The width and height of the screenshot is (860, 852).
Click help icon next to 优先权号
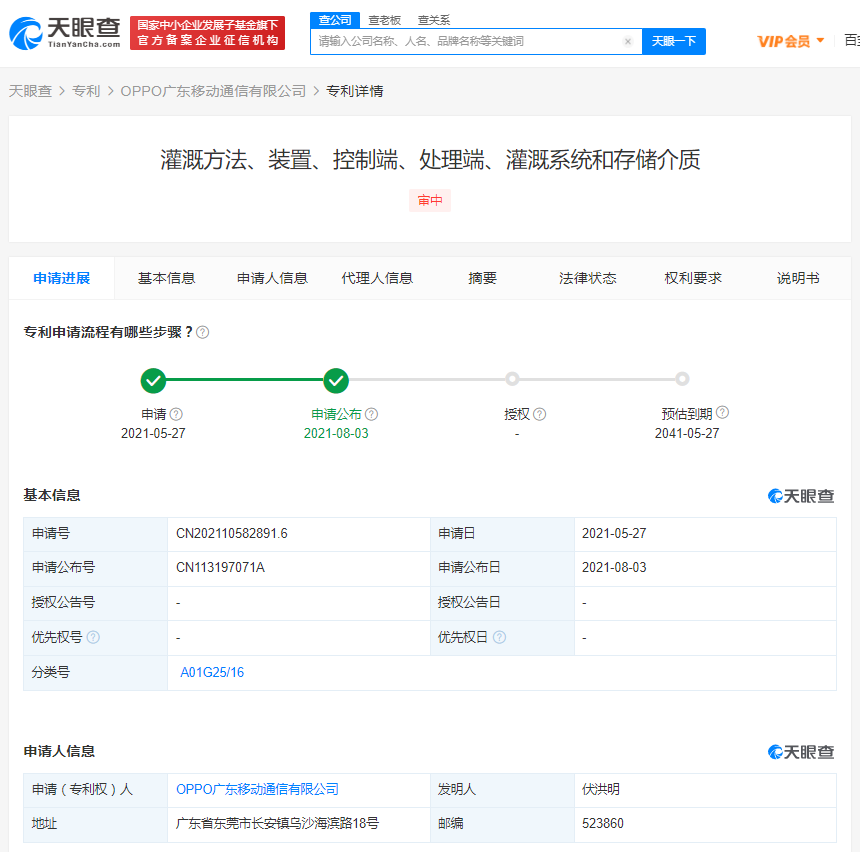click(93, 637)
